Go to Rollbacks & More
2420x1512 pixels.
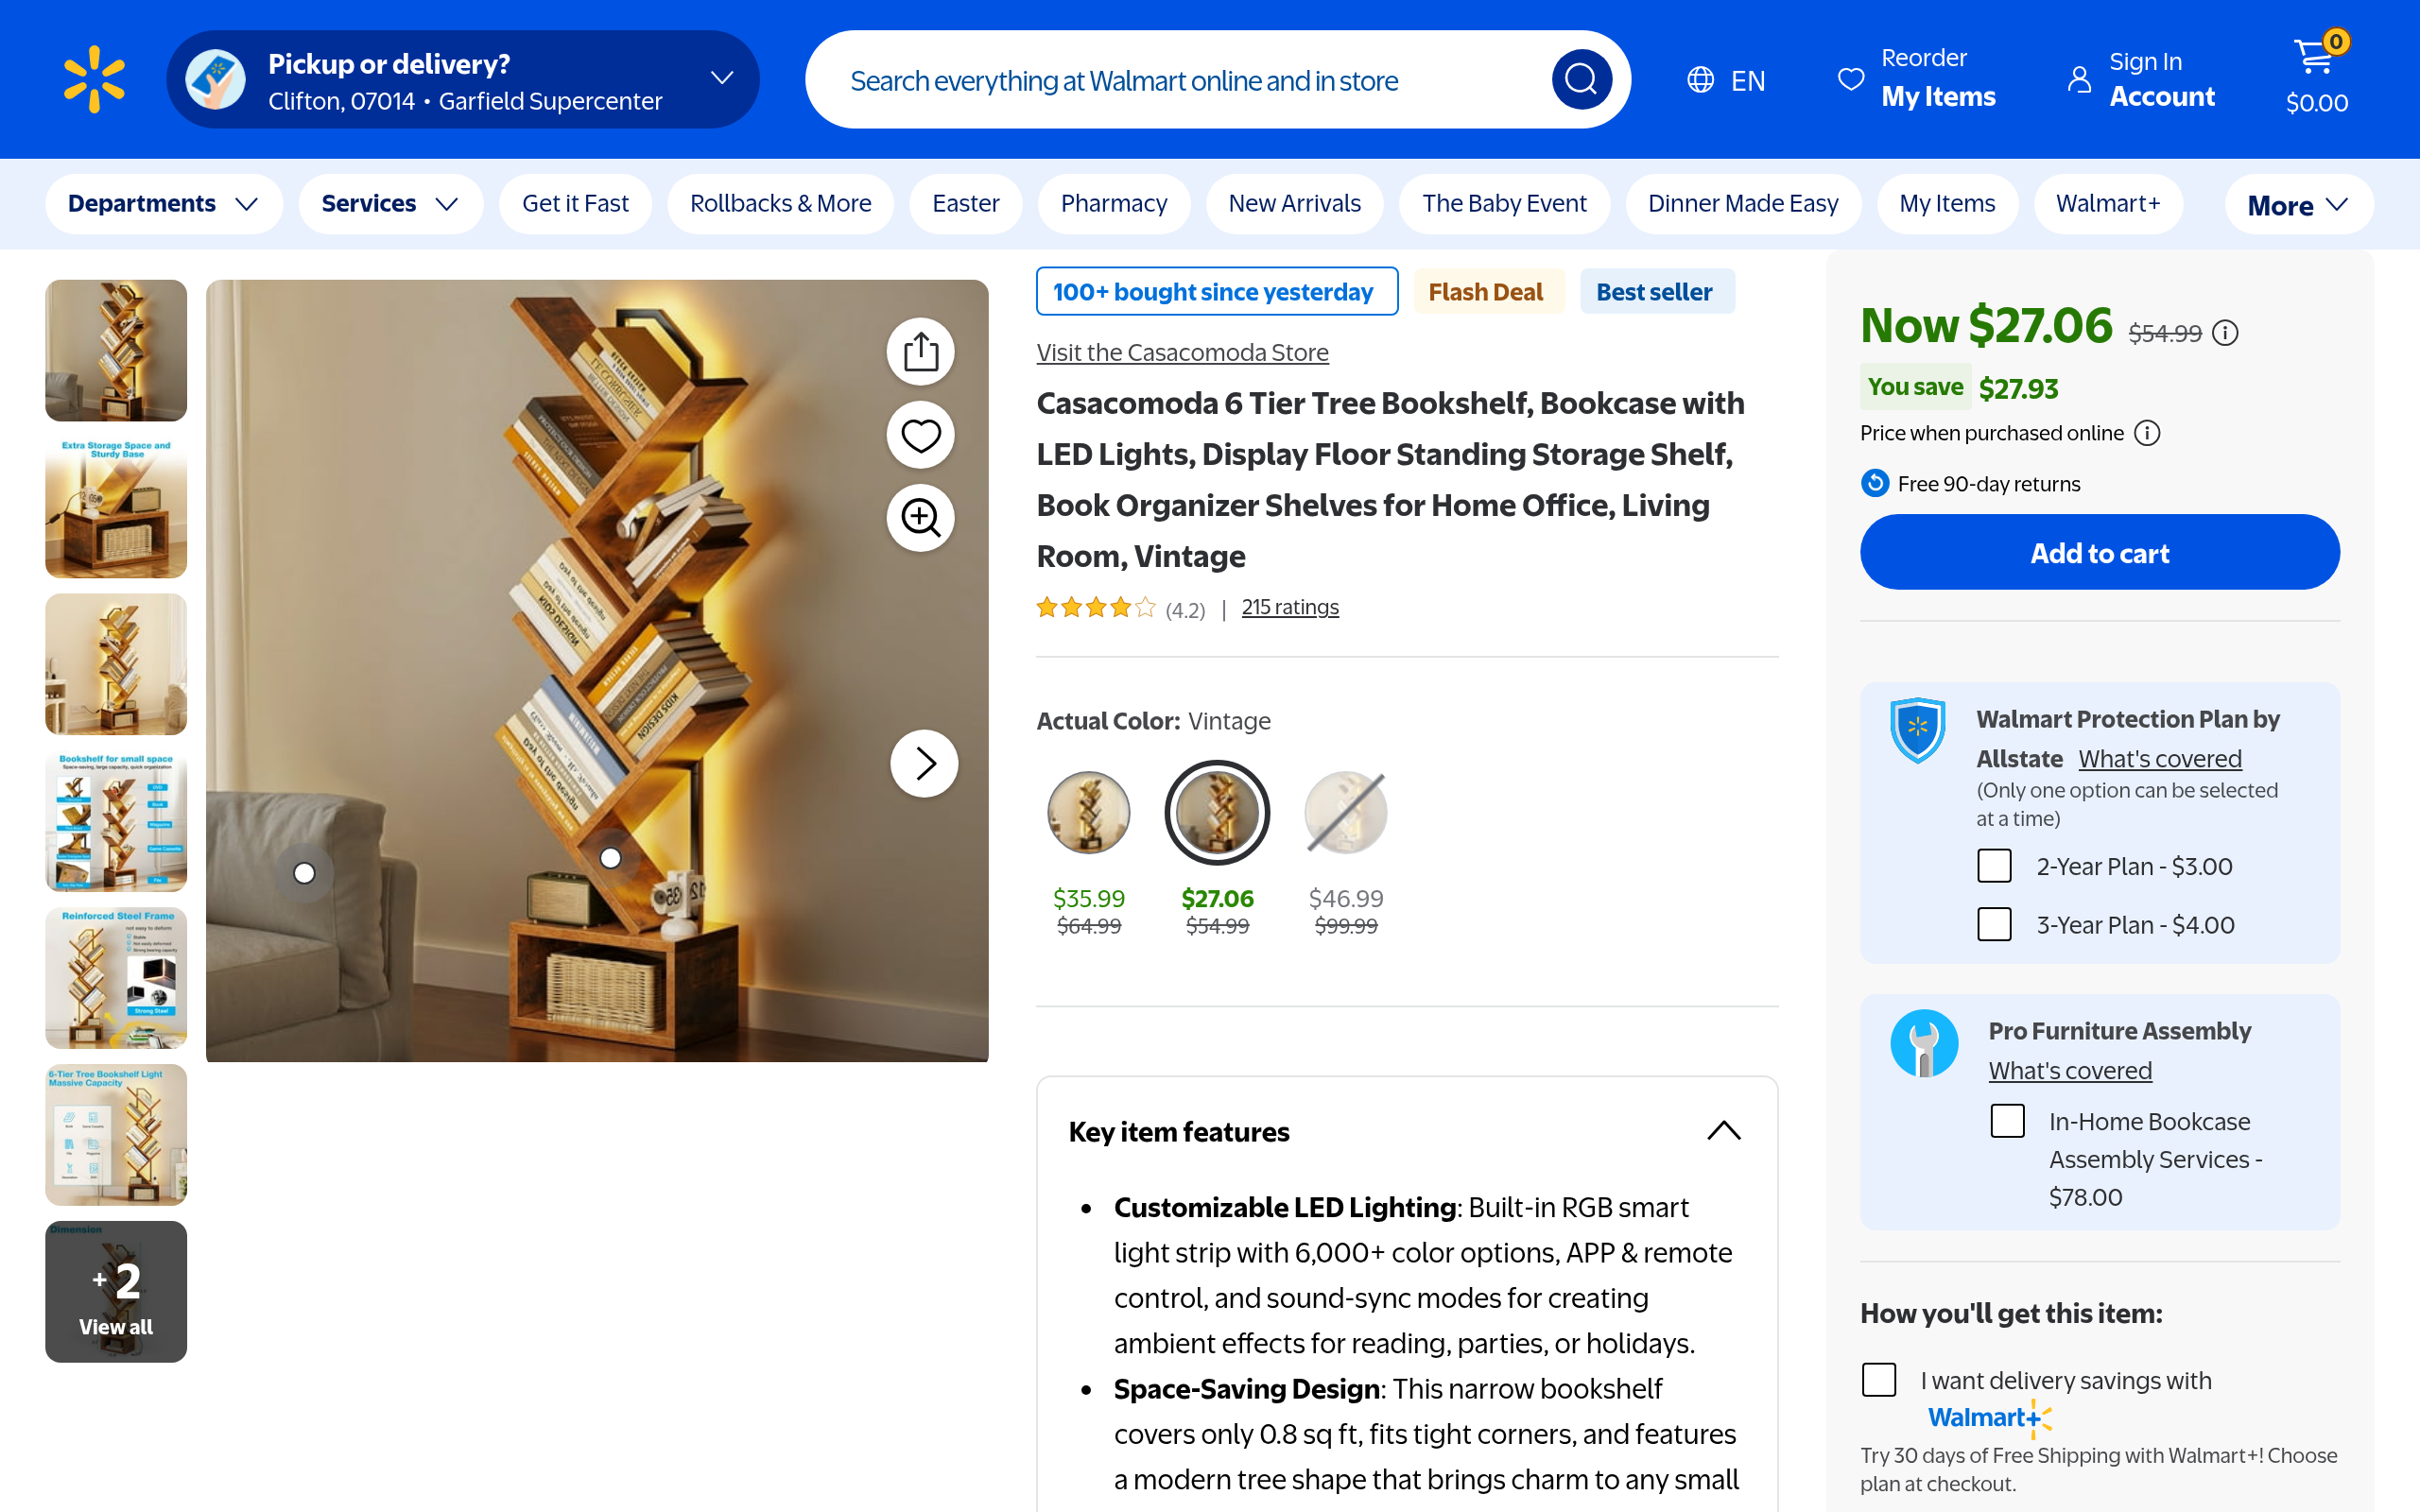[780, 204]
